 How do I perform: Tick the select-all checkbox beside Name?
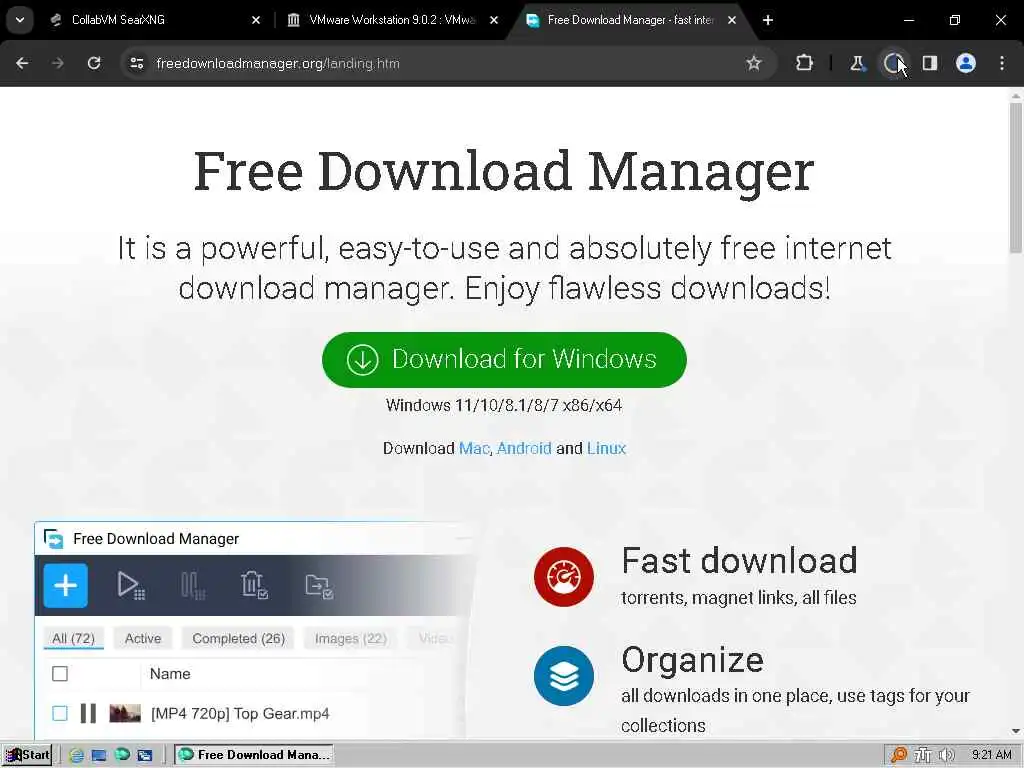tap(60, 674)
